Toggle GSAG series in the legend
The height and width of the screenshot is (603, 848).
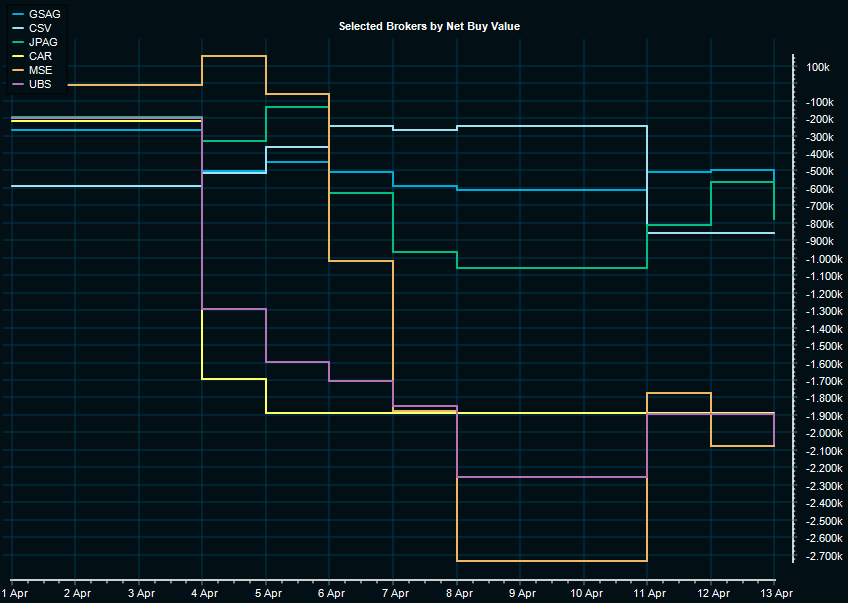tap(45, 15)
